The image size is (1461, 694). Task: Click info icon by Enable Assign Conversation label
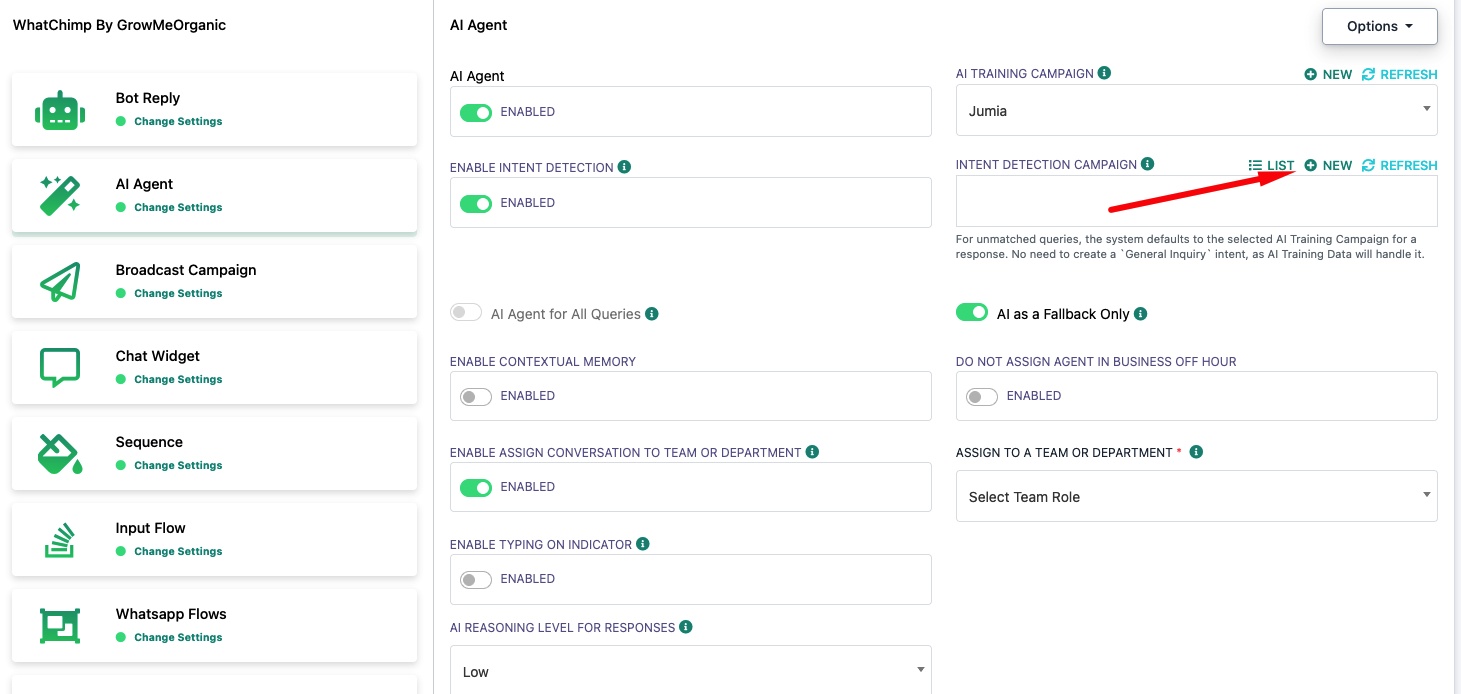[x=812, y=452]
